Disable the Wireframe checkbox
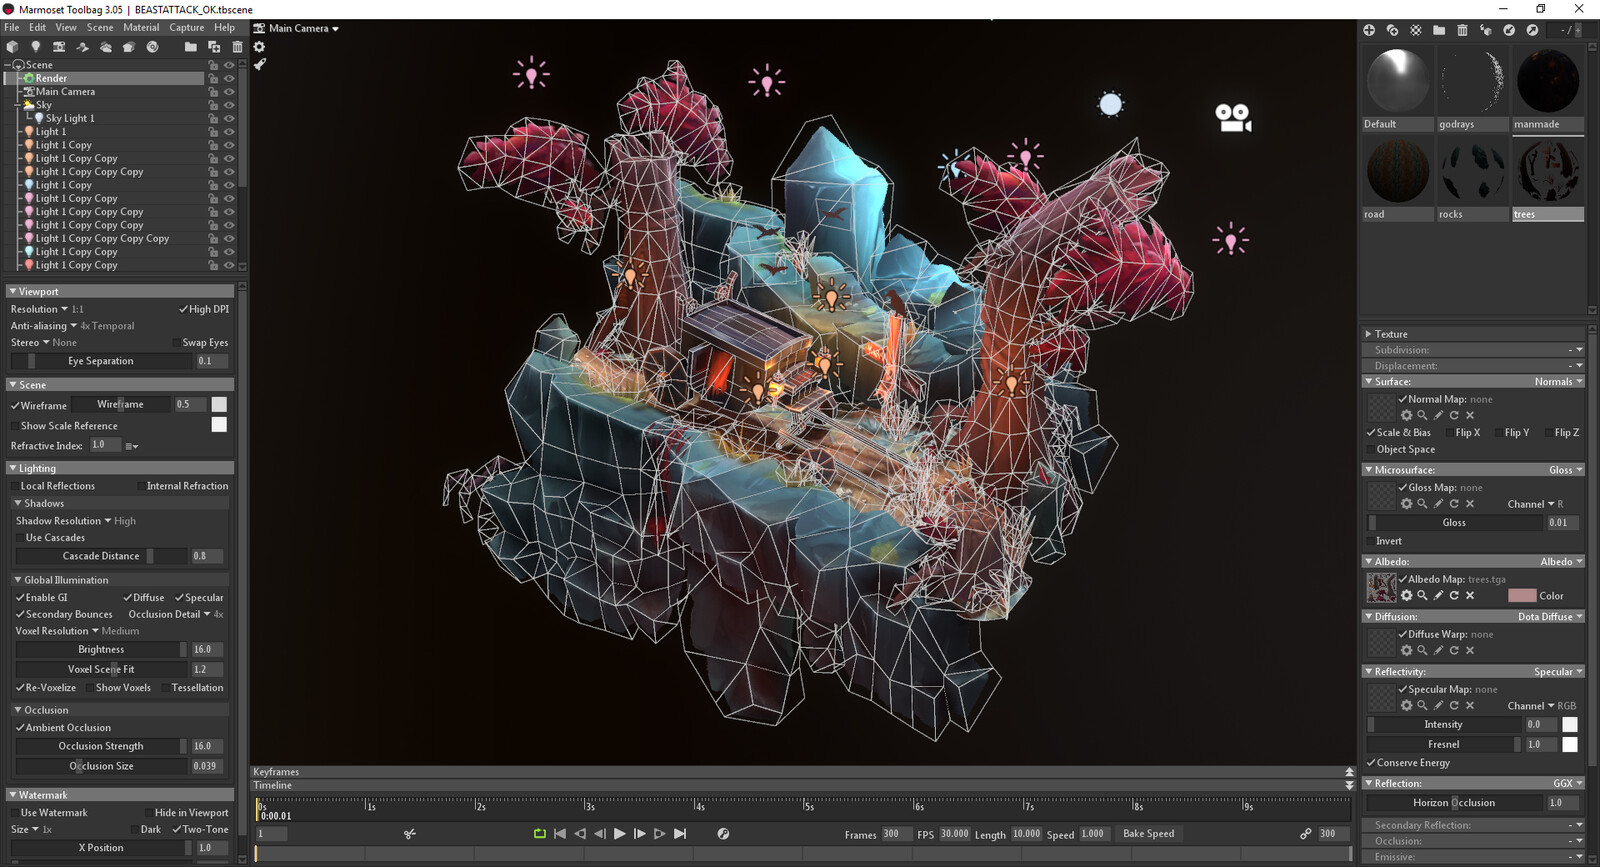 pos(15,406)
